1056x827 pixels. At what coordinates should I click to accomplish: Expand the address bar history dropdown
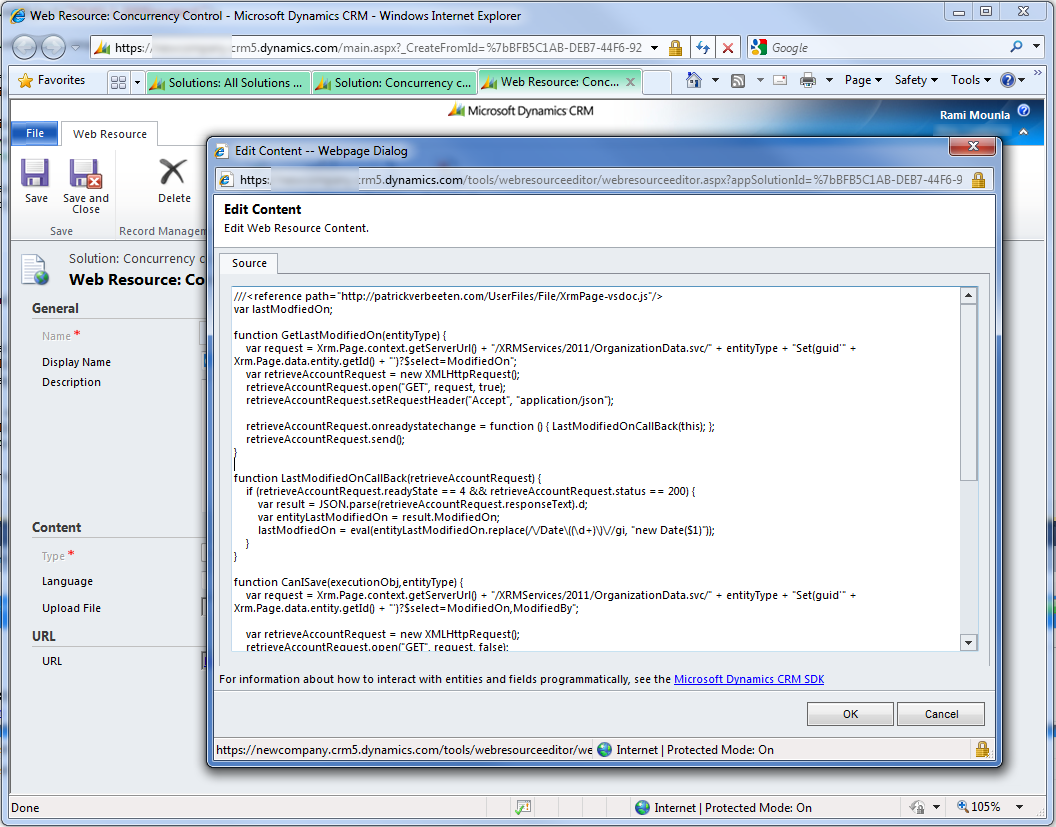(655, 48)
